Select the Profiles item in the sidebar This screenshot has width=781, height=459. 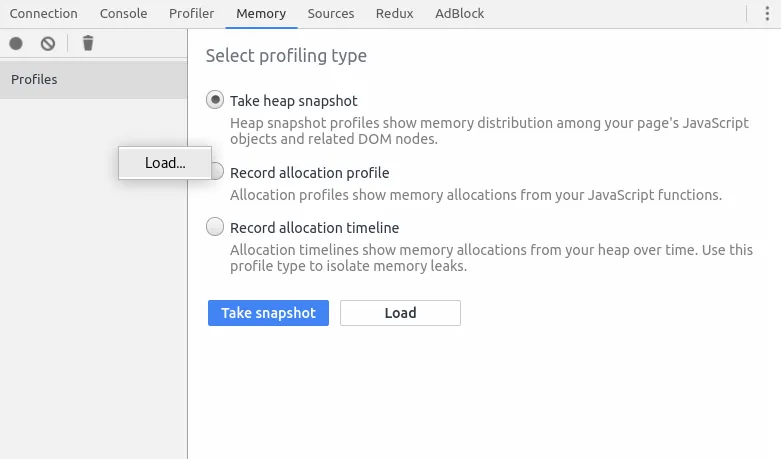pyautogui.click(x=34, y=79)
